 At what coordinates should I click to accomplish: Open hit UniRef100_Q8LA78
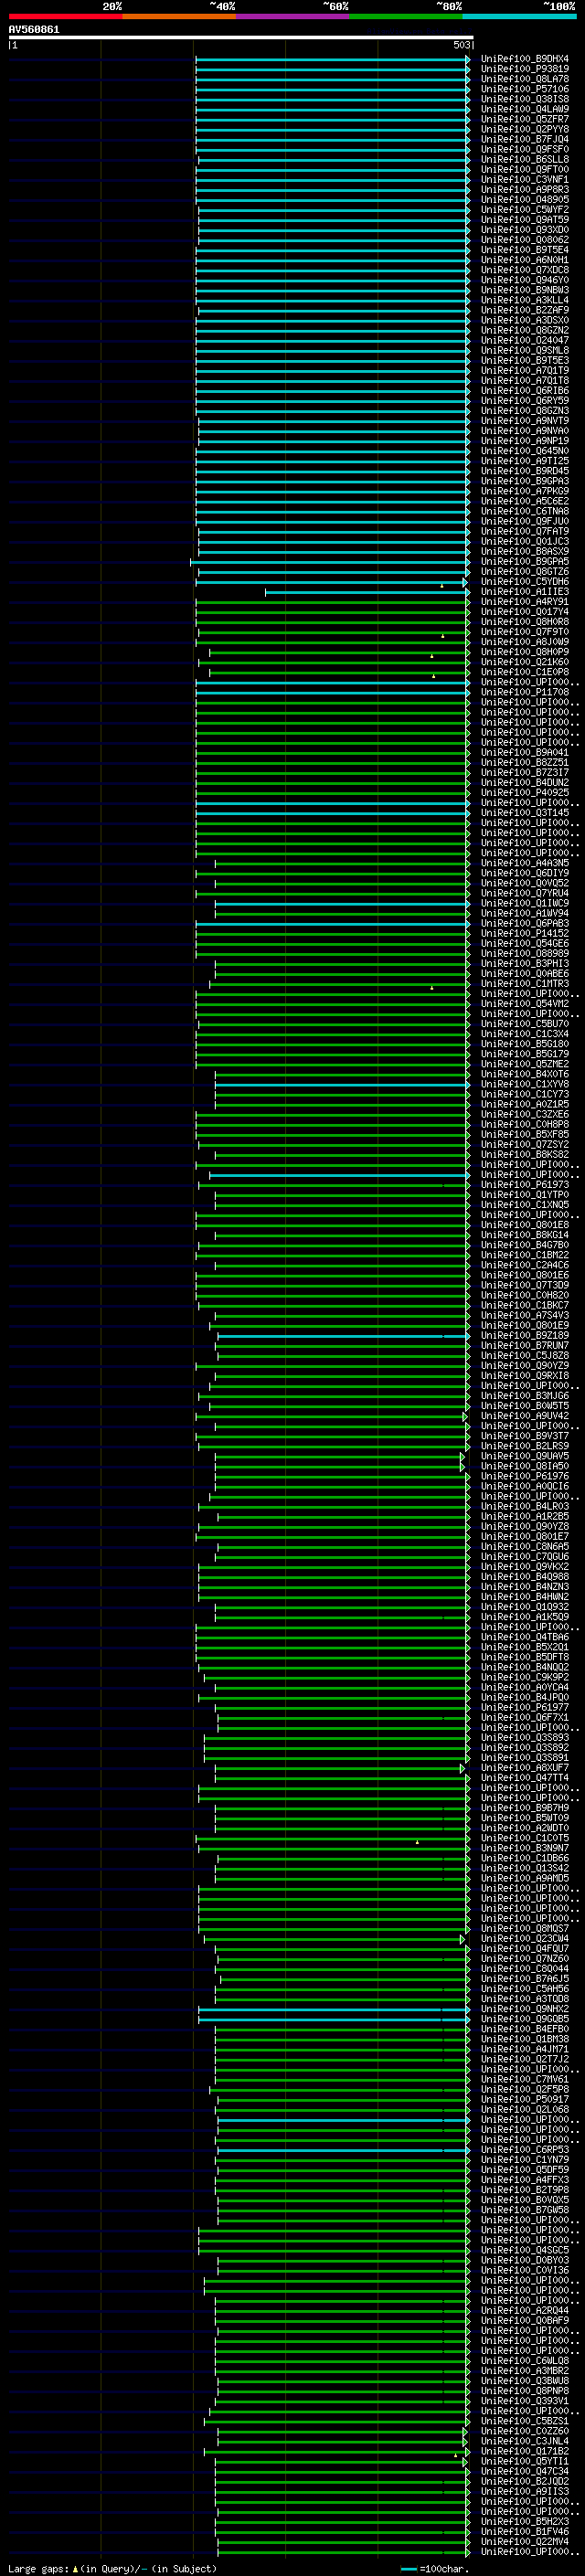click(x=525, y=79)
